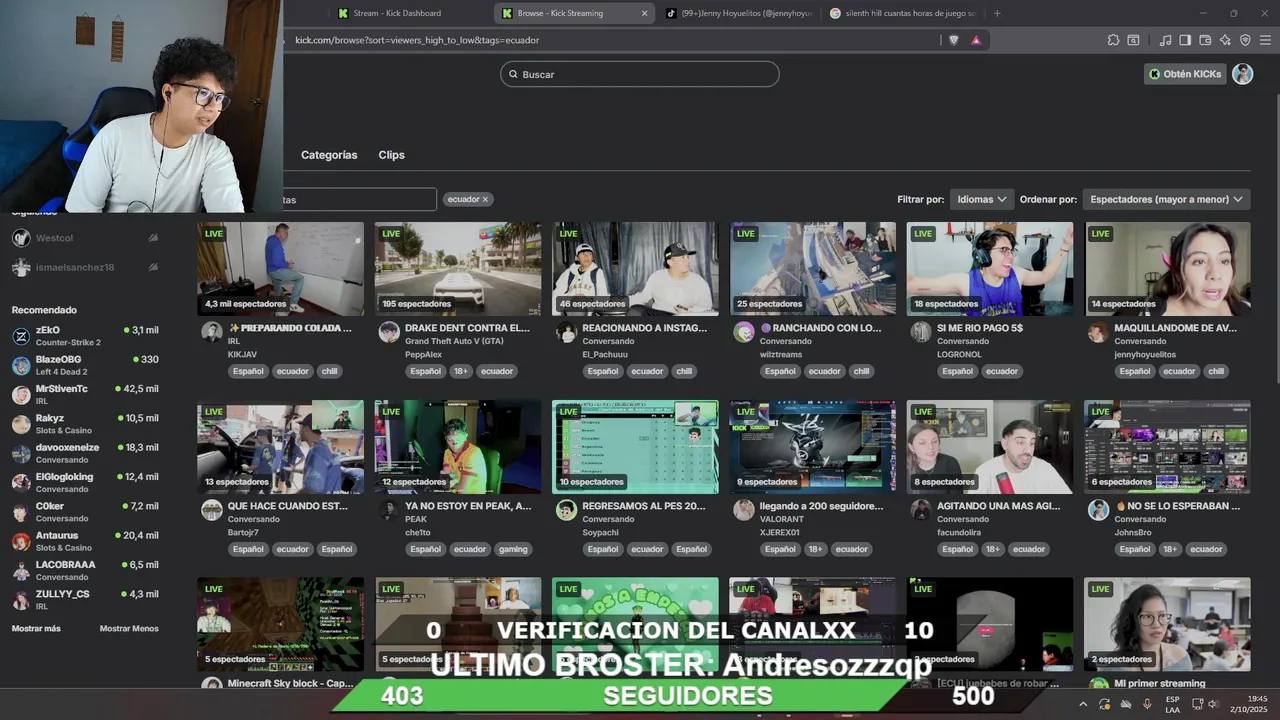Click the Obtén KICKs button
The height and width of the screenshot is (720, 1280).
pos(1185,74)
